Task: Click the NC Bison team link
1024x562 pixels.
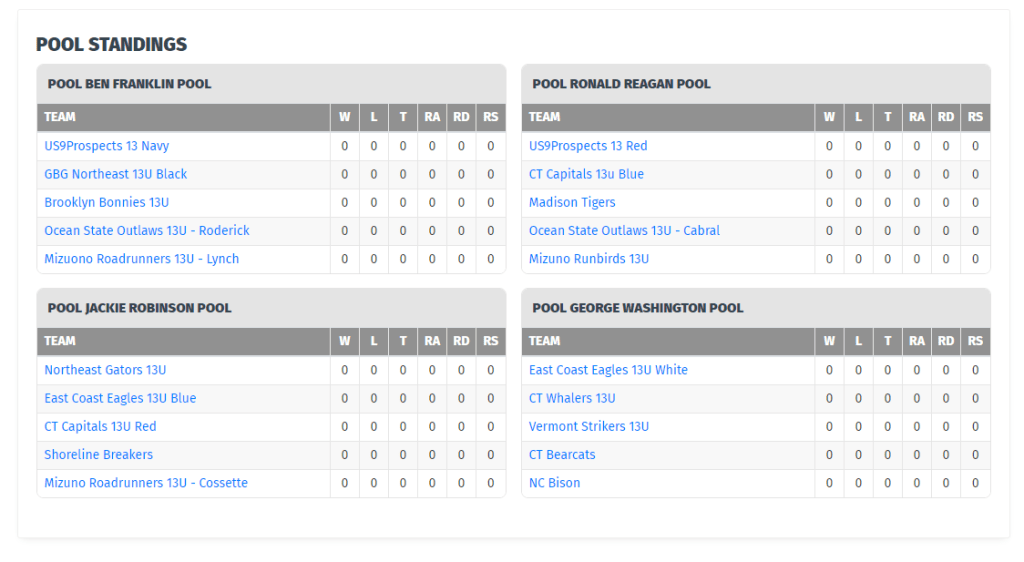Action: (554, 483)
